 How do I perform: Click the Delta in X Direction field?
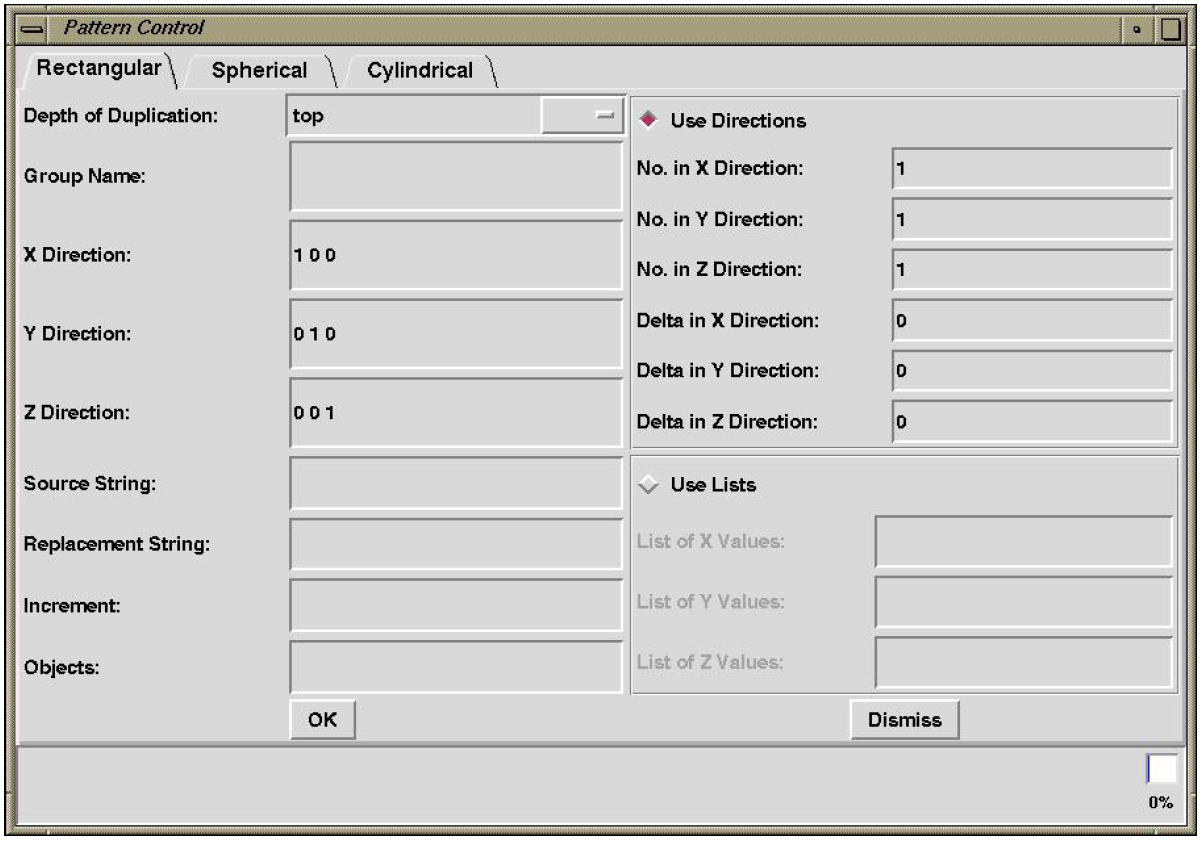[1032, 320]
